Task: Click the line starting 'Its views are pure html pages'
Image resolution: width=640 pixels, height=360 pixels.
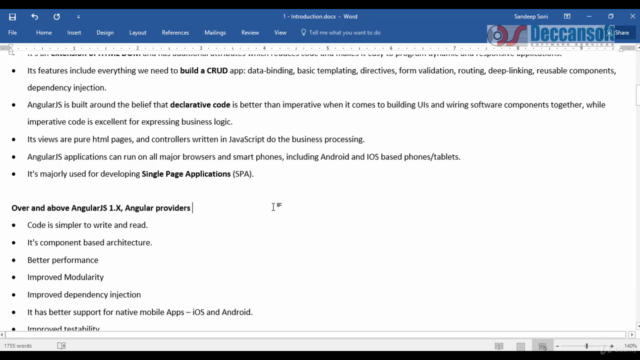Action: pyautogui.click(x=196, y=140)
